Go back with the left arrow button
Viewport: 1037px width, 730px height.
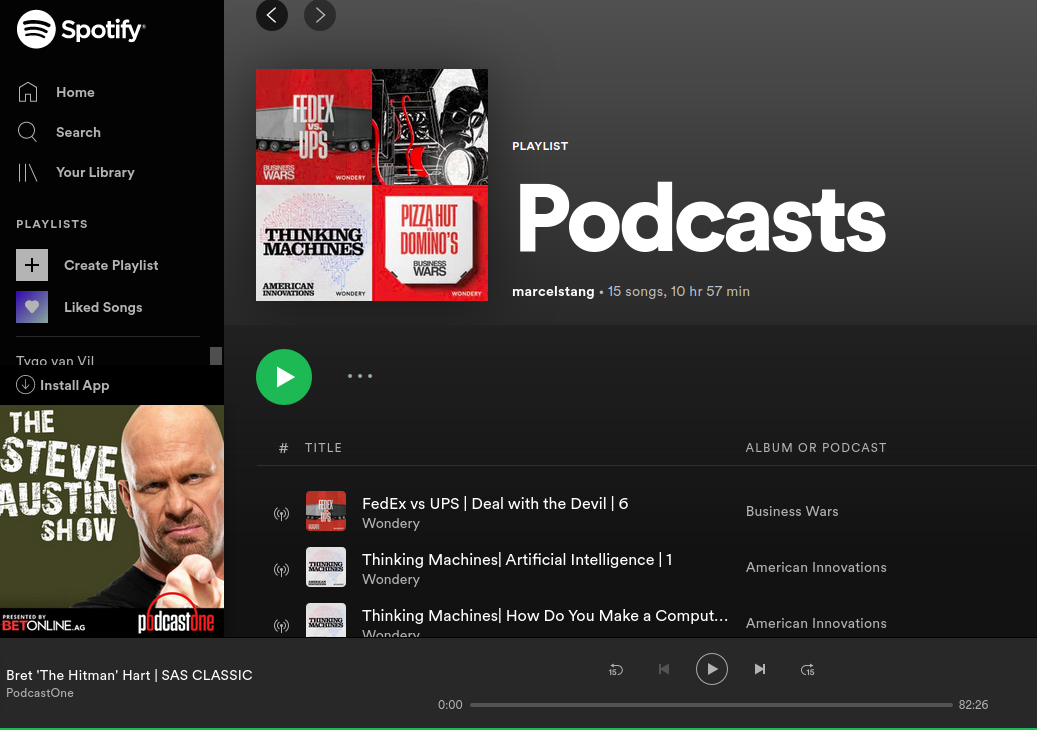point(272,15)
